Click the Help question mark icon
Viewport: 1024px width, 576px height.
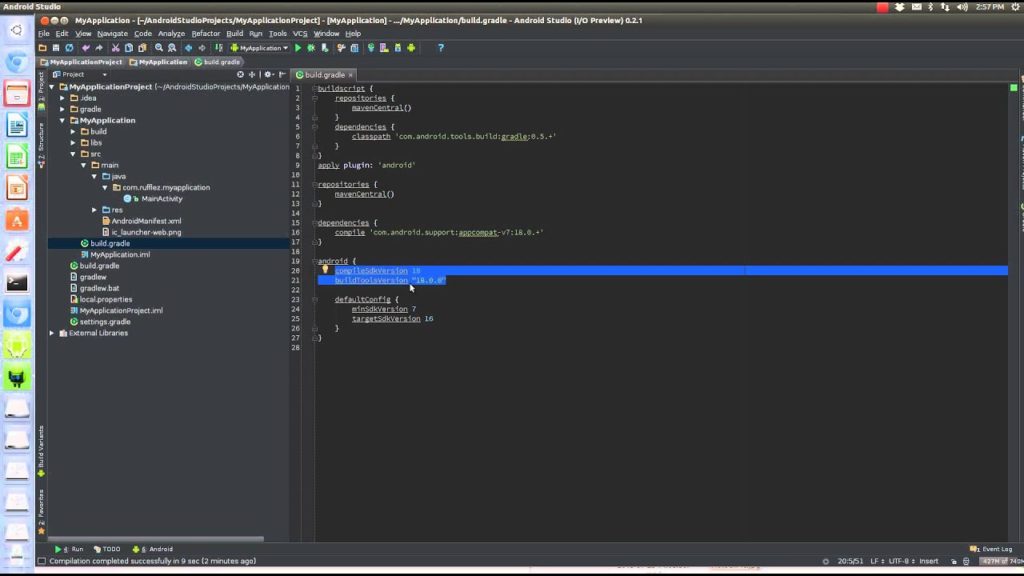441,48
